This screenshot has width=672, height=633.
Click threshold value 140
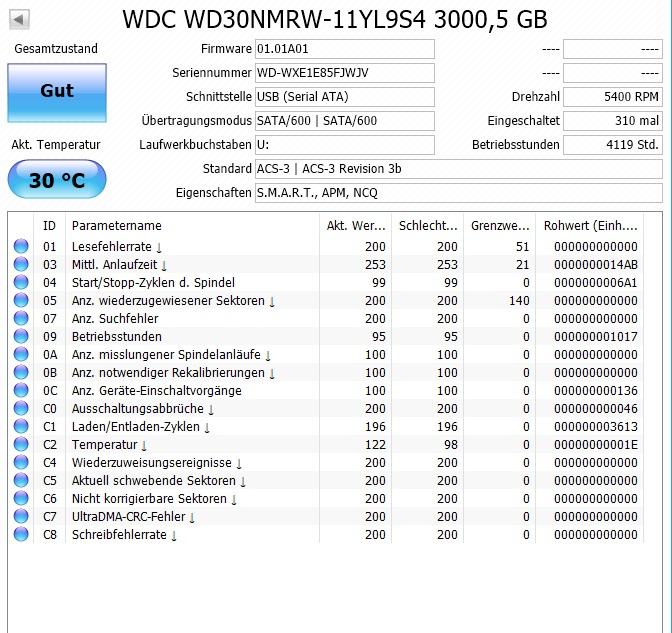pyautogui.click(x=519, y=300)
